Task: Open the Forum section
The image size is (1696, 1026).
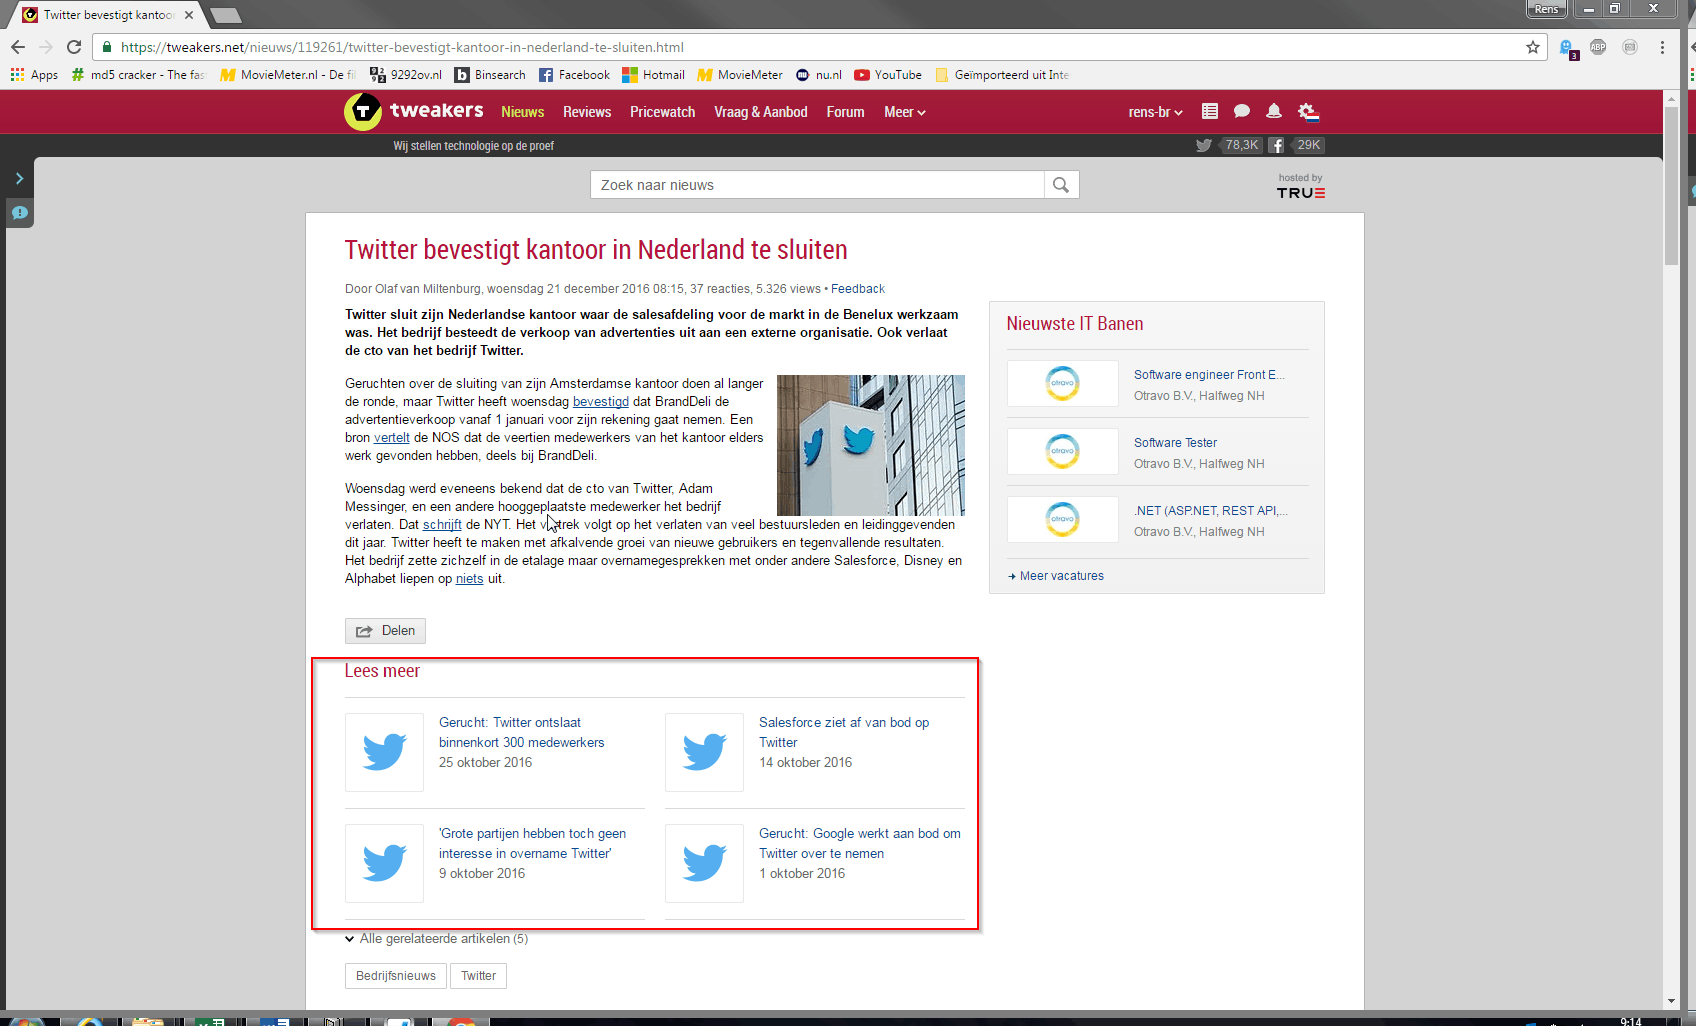Action: tap(845, 112)
